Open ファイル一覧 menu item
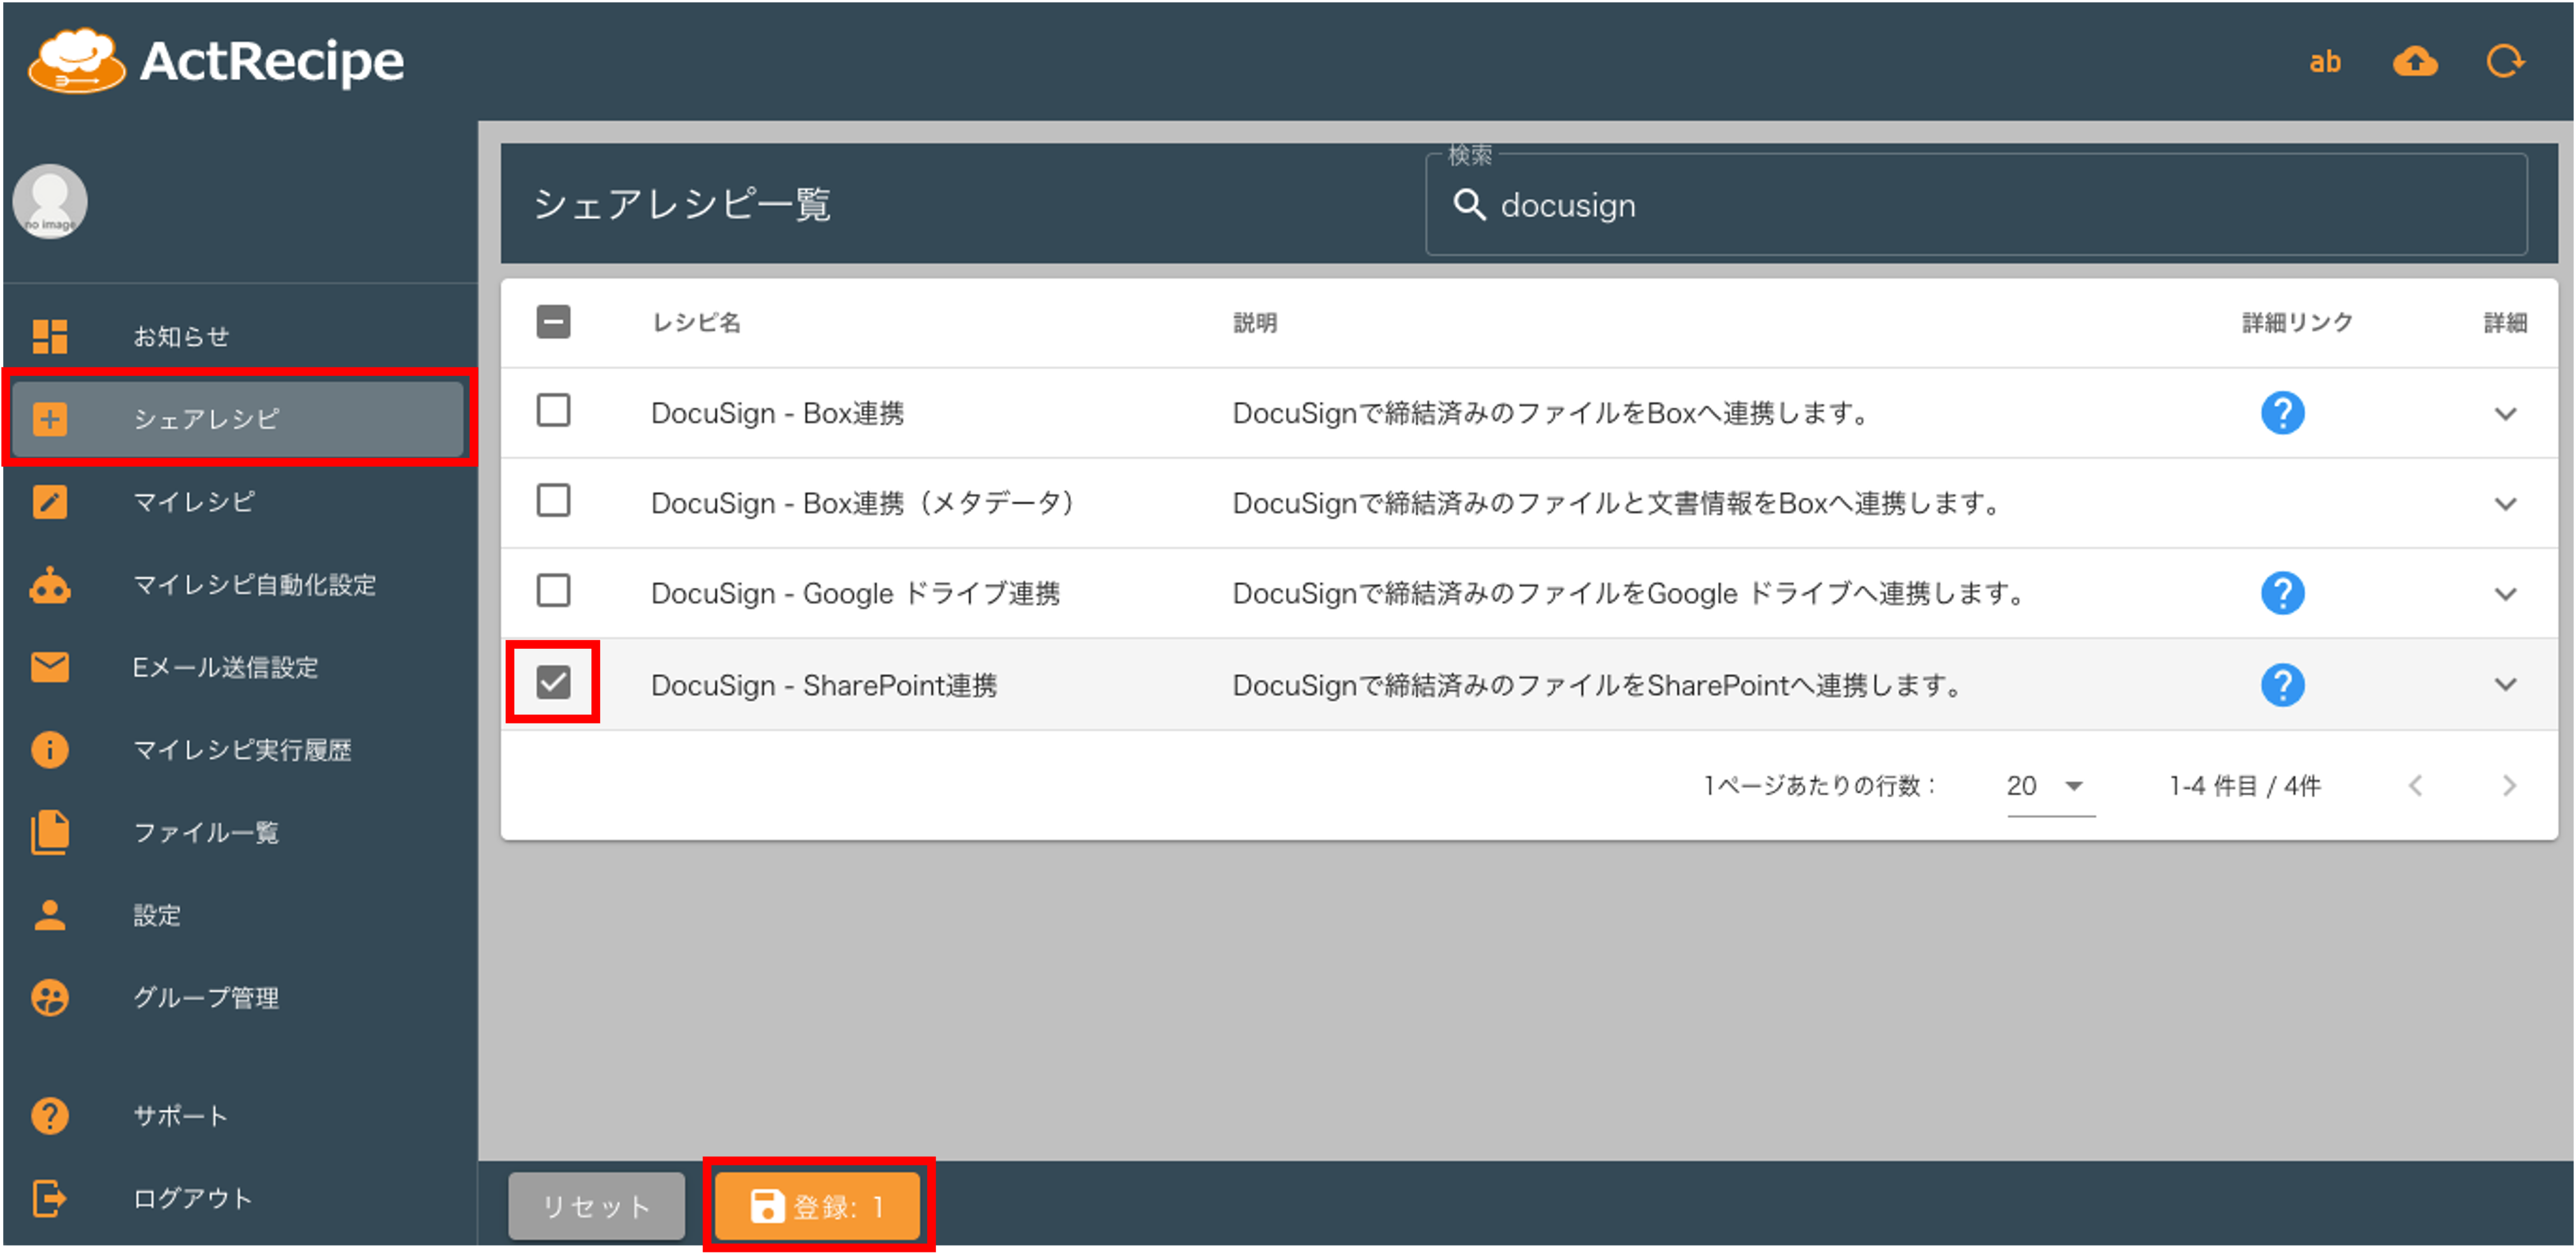The height and width of the screenshot is (1253, 2576). click(238, 833)
